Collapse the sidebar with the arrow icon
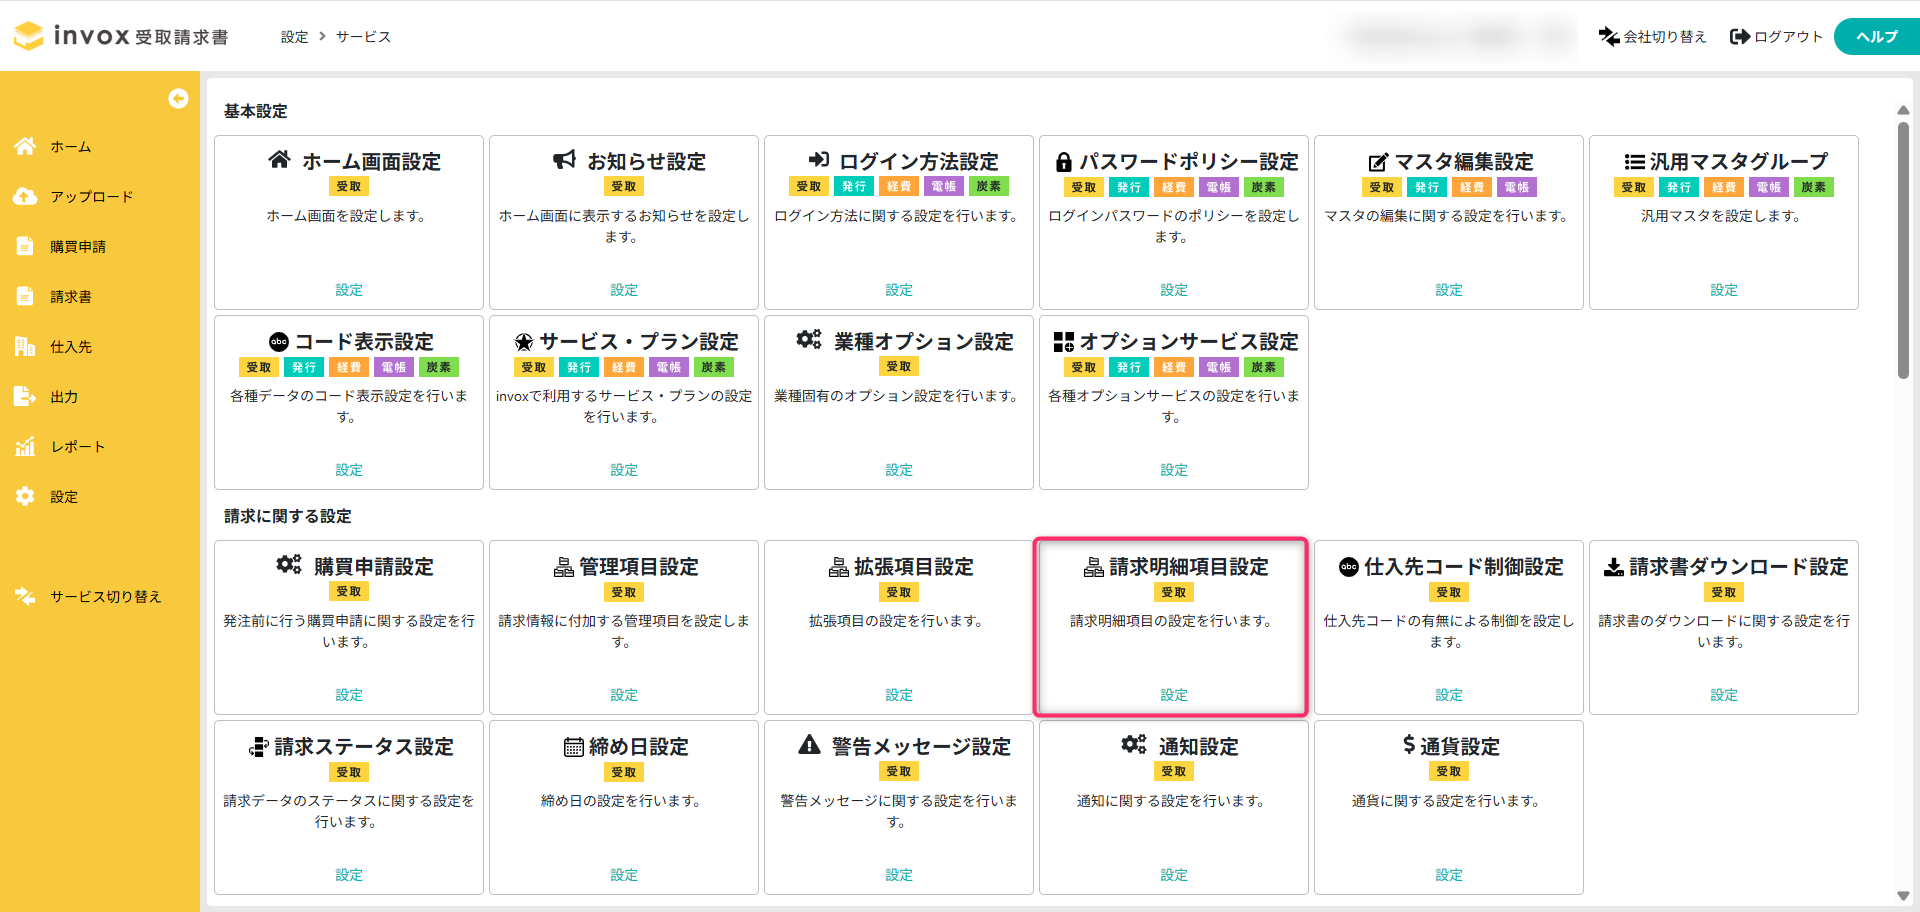The image size is (1920, 912). (178, 98)
